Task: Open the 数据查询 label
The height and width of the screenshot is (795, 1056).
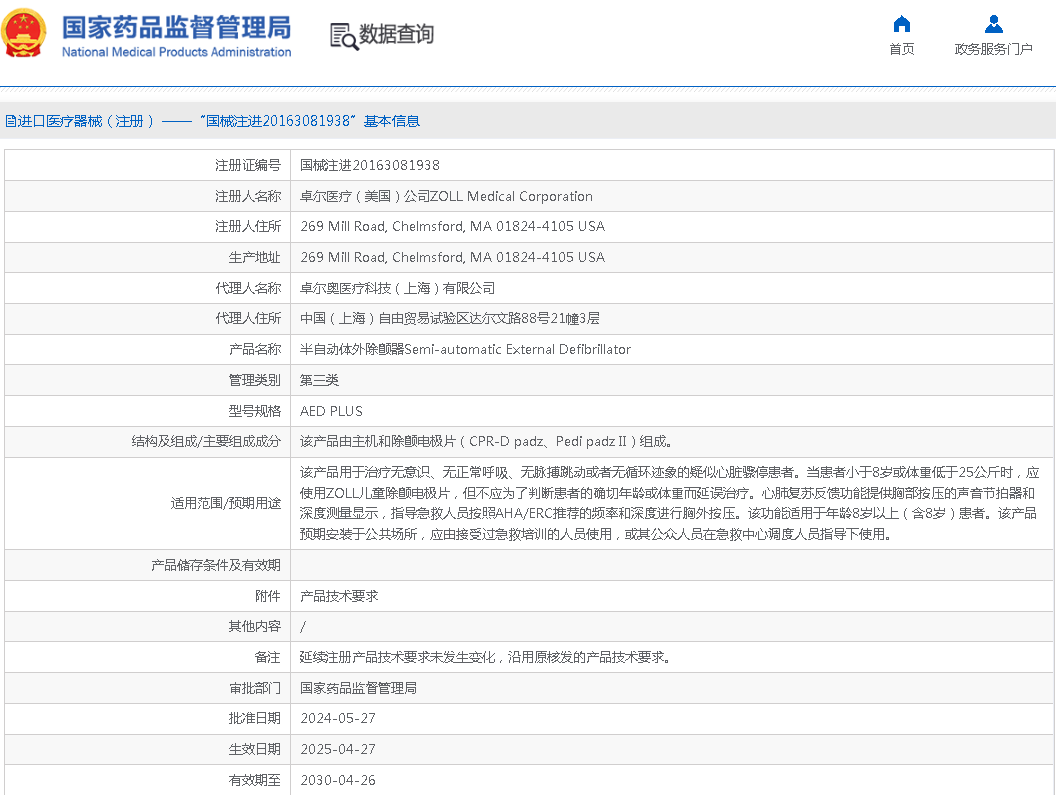Action: (397, 35)
